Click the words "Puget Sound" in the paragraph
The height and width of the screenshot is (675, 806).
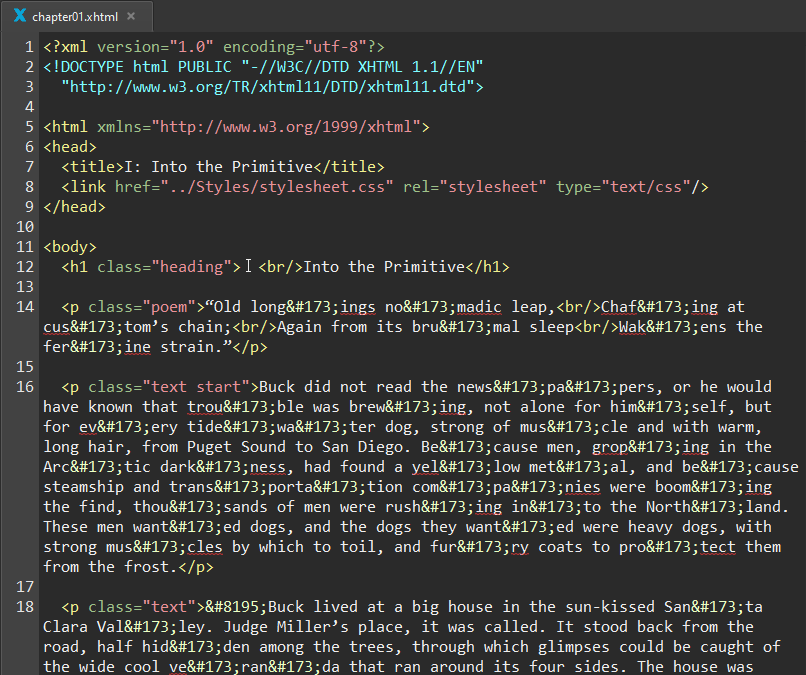click(236, 448)
